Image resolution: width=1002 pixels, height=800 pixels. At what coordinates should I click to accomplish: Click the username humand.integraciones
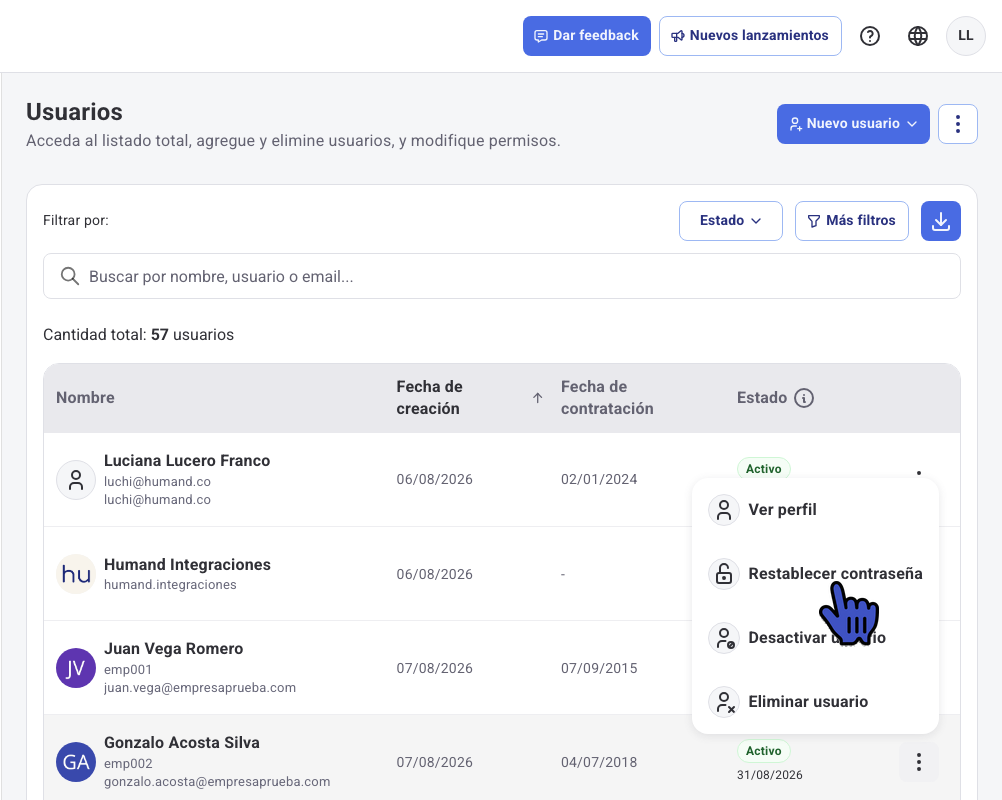pos(170,585)
